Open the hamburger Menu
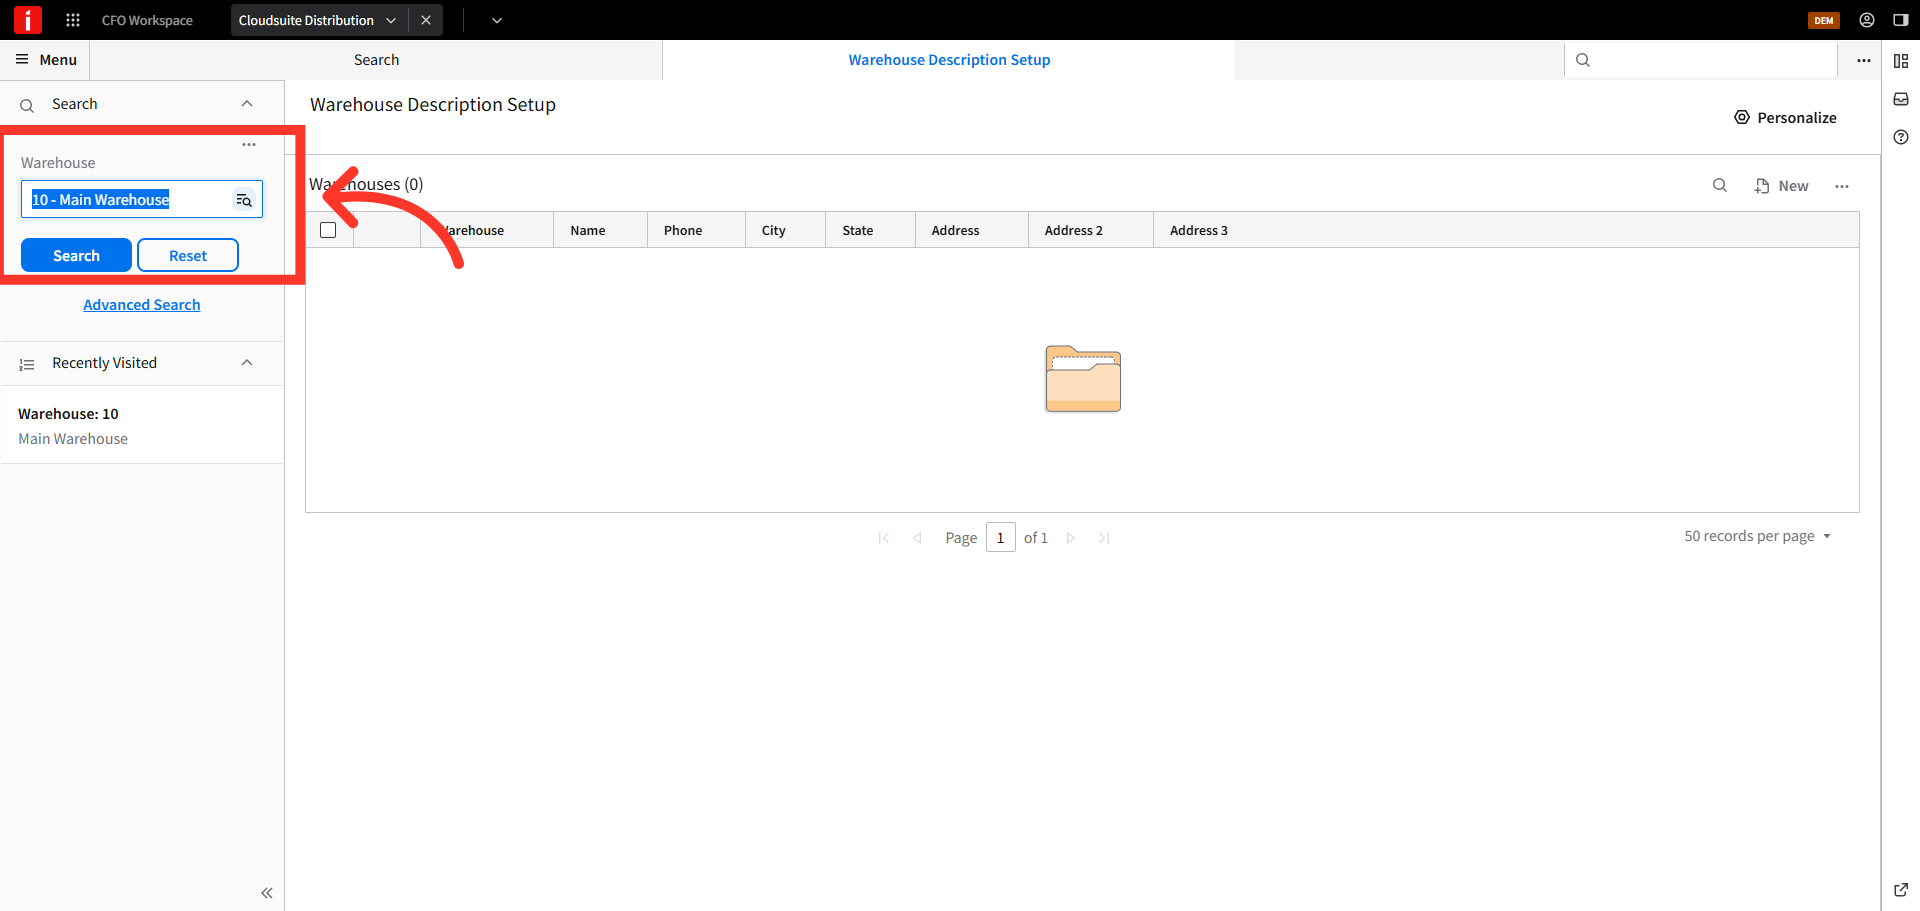Image resolution: width=1920 pixels, height=911 pixels. [x=46, y=60]
